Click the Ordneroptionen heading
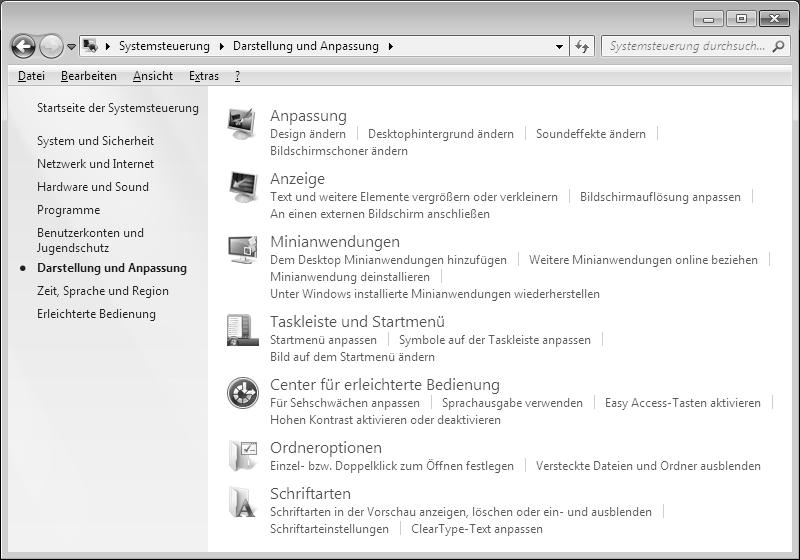 point(326,448)
